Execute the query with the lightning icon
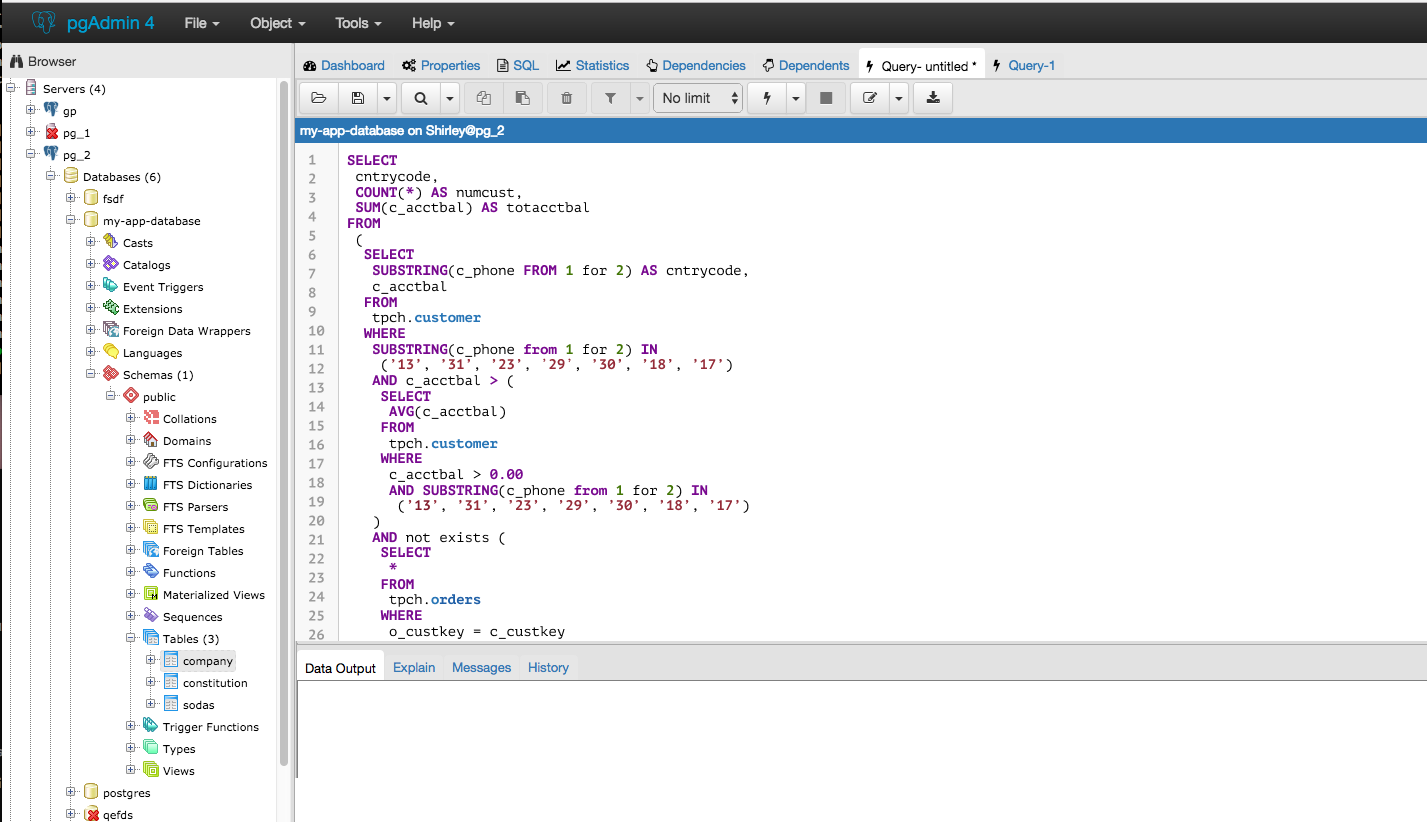 pyautogui.click(x=767, y=98)
